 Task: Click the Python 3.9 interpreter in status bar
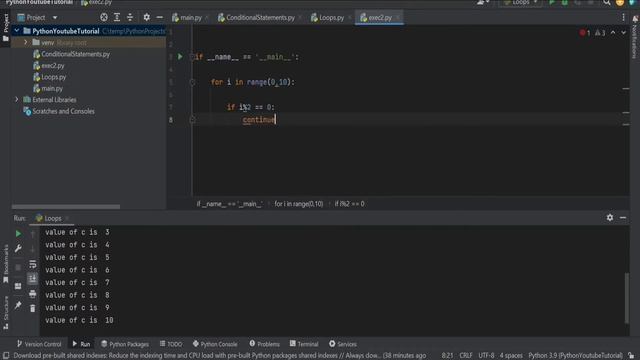(576, 356)
